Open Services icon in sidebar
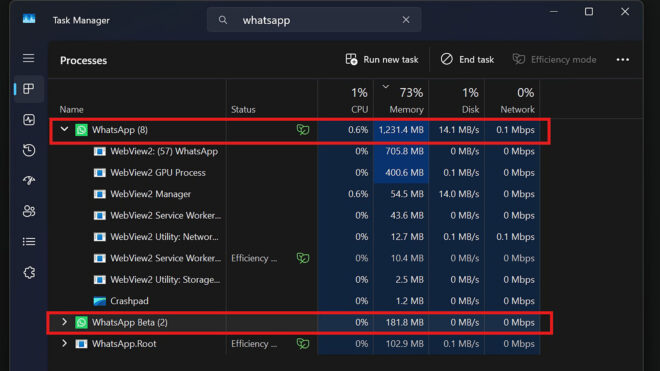Screen dimensions: 660x371 pyautogui.click(x=29, y=272)
